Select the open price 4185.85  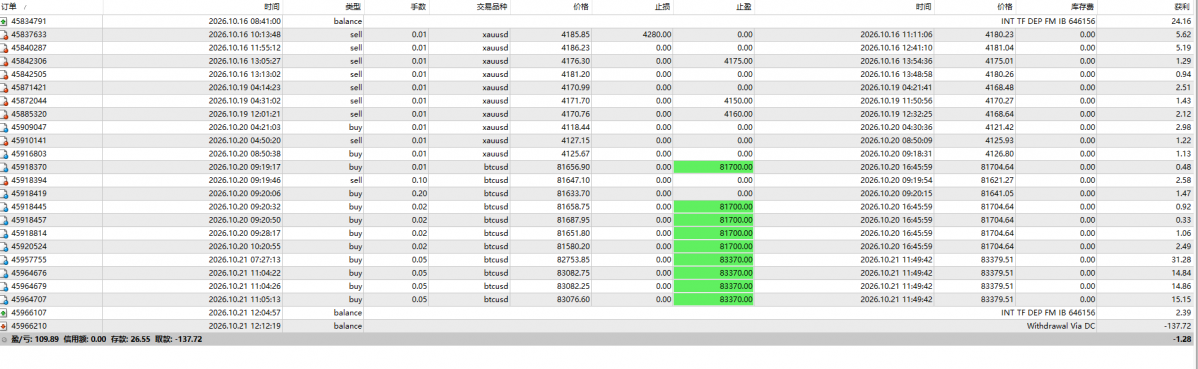(575, 34)
